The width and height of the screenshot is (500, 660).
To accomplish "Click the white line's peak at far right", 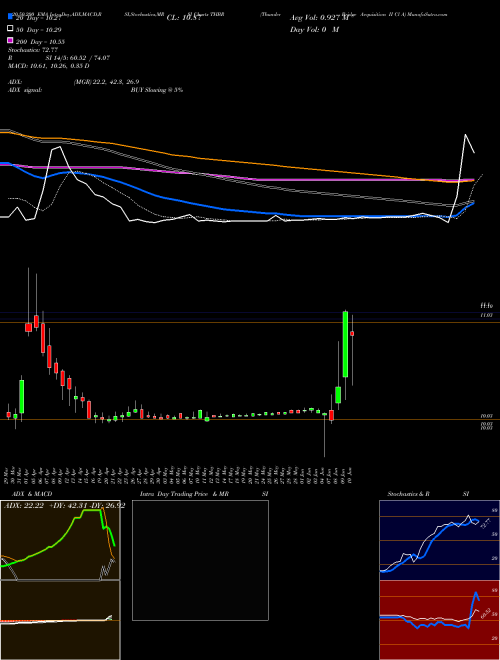I will [x=465, y=135].
